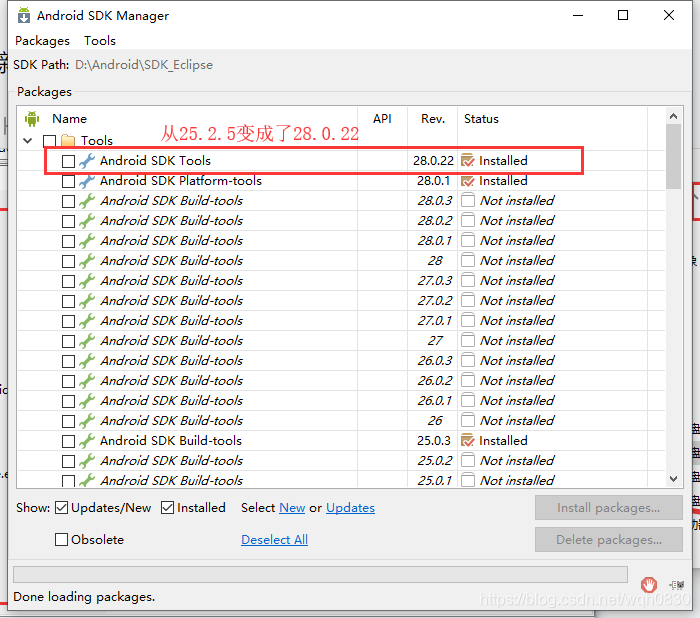This screenshot has width=700, height=618.
Task: Click the New selection link
Action: [292, 508]
